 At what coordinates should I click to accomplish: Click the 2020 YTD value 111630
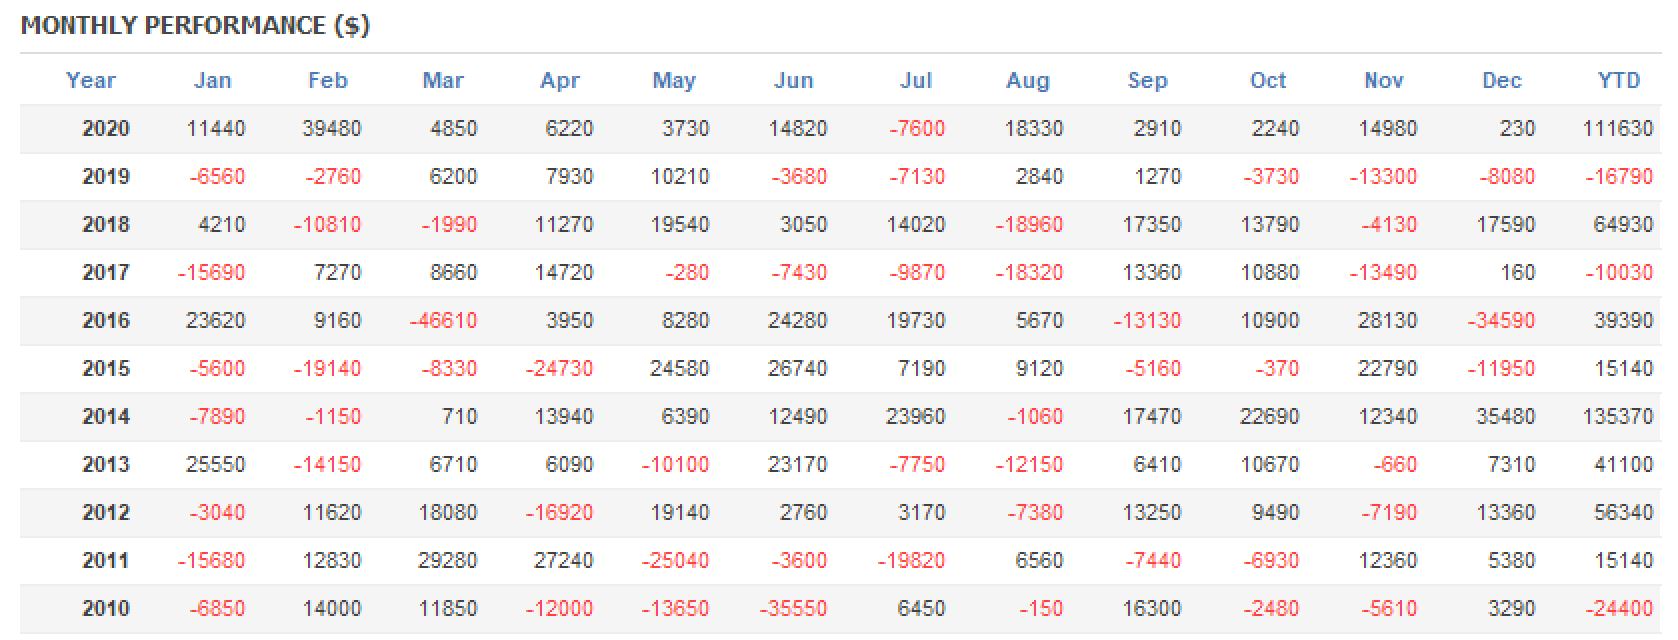(1617, 129)
